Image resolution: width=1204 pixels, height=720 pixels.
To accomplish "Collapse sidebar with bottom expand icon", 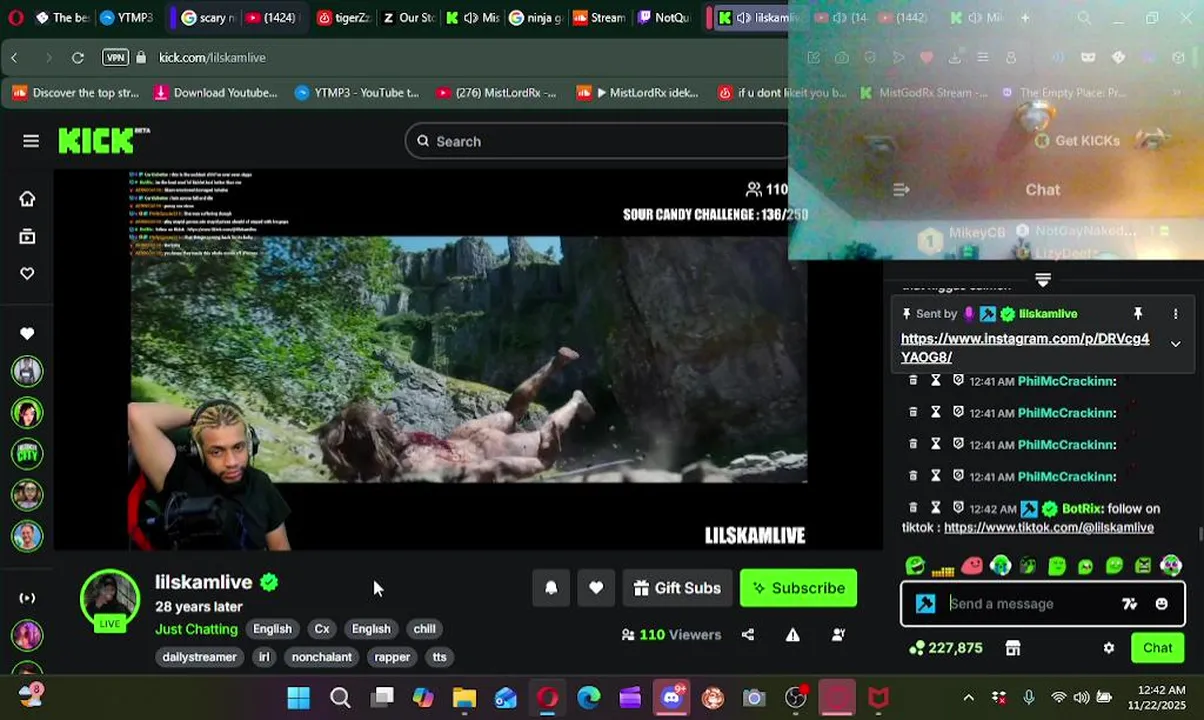I will [x=27, y=598].
